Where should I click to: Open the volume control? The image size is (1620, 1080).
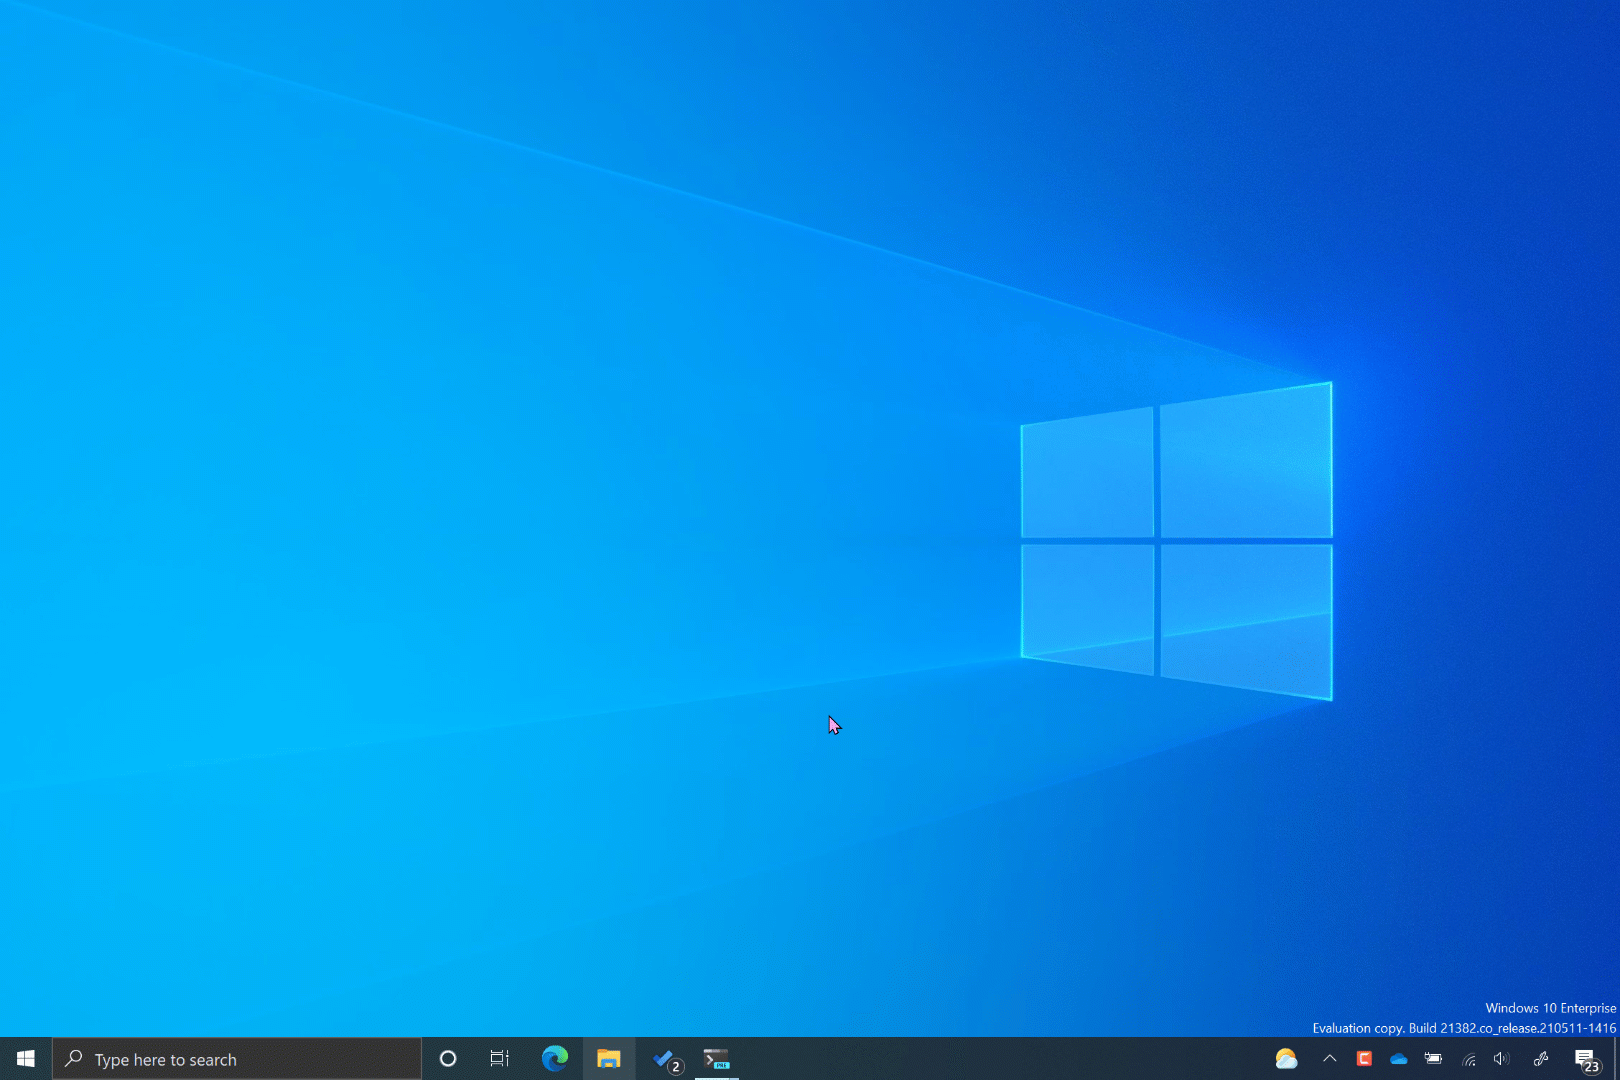1500,1059
